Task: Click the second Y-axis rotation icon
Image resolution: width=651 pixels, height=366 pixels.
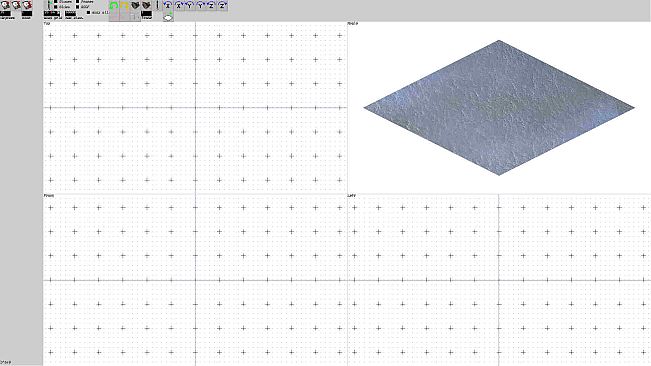Action: (x=201, y=5)
